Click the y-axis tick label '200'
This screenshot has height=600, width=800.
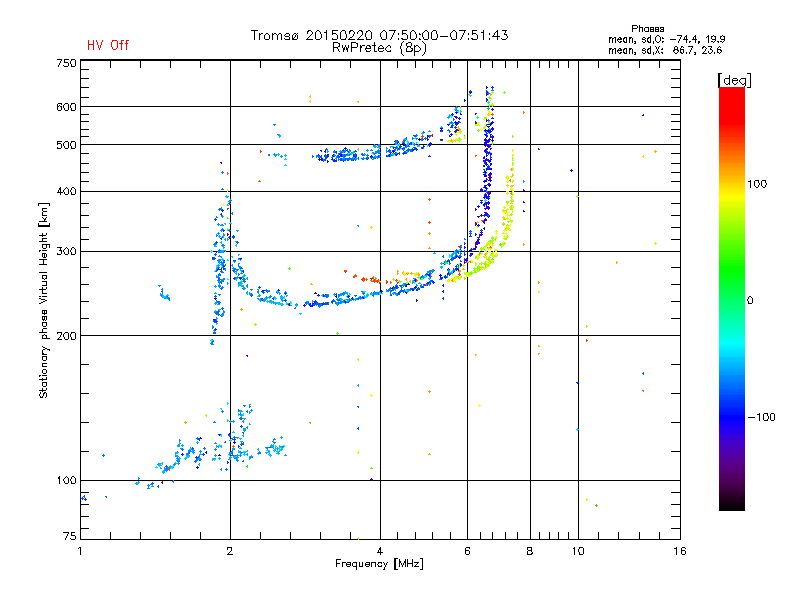66,336
